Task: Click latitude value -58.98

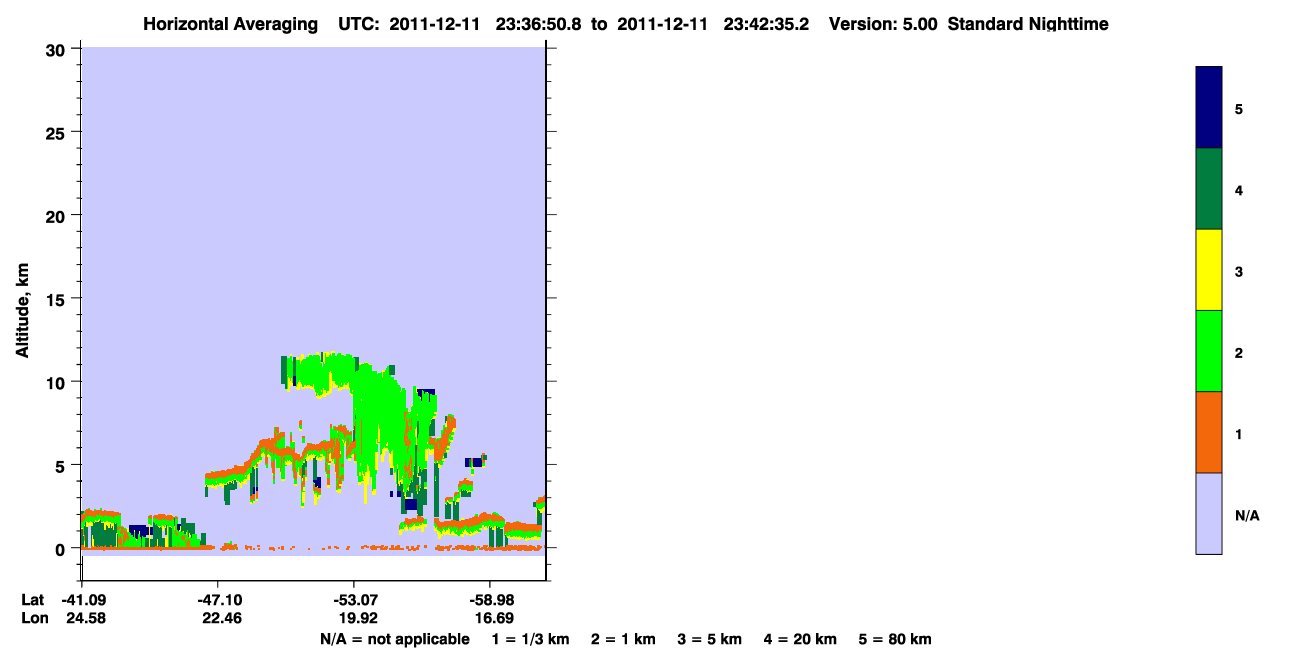Action: (490, 599)
